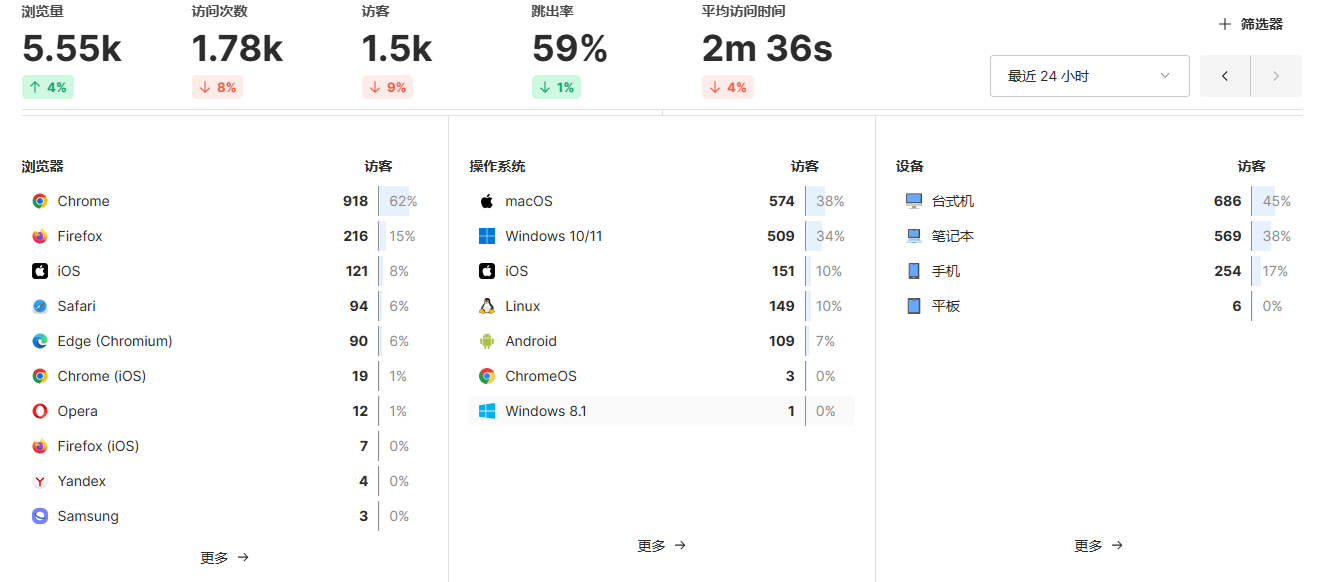Click the Chrome browser icon
Image resolution: width=1330 pixels, height=582 pixels.
pos(40,201)
